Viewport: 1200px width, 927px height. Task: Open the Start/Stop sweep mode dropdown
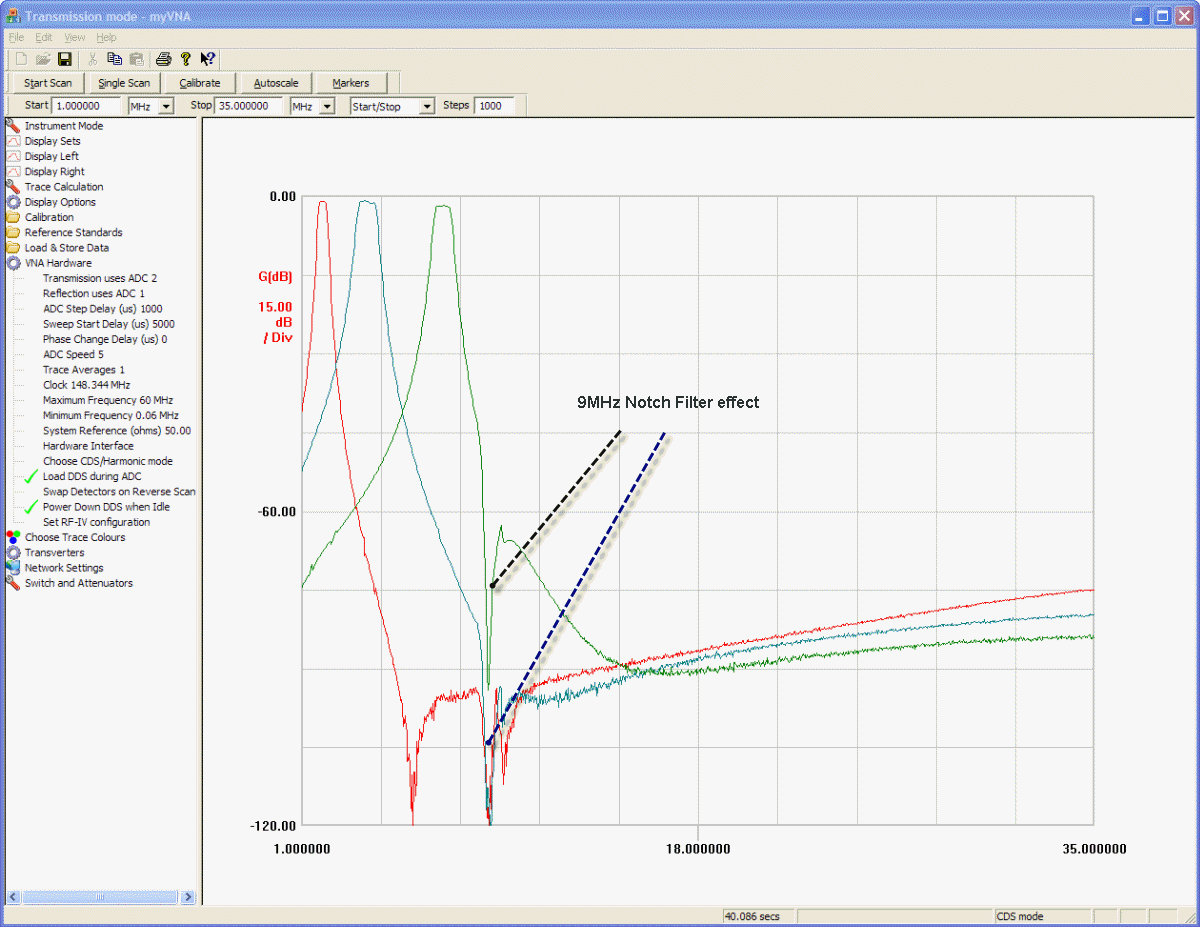pos(427,106)
